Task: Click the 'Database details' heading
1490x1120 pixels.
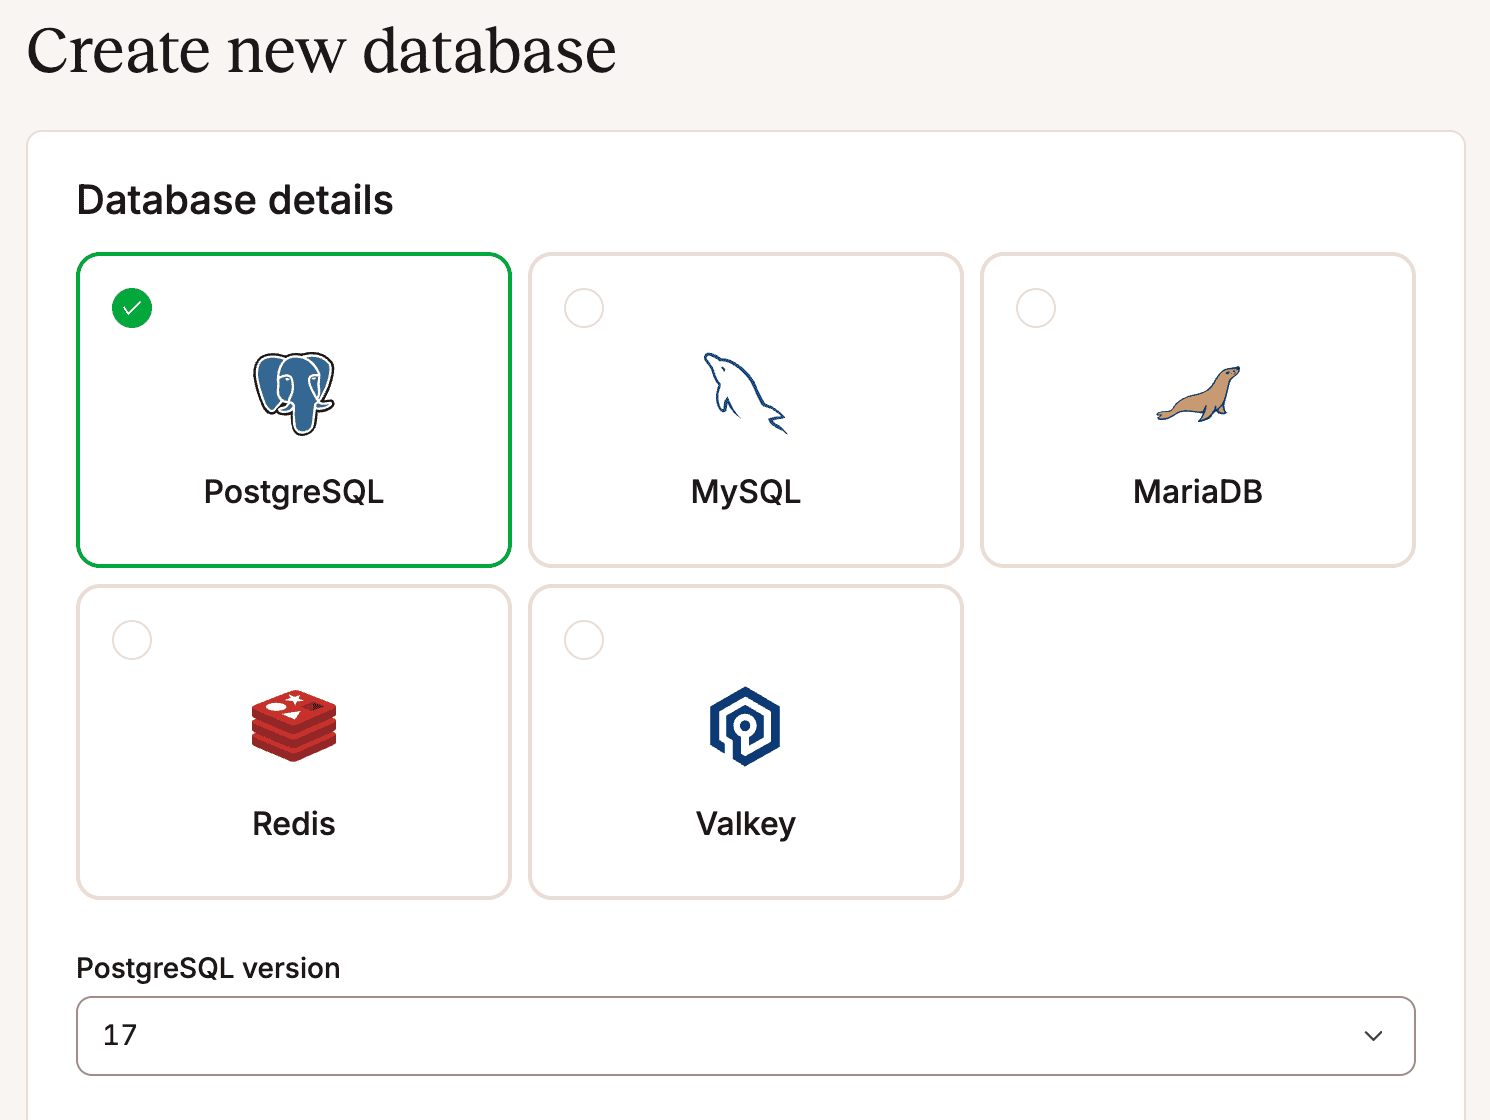Action: 235,200
